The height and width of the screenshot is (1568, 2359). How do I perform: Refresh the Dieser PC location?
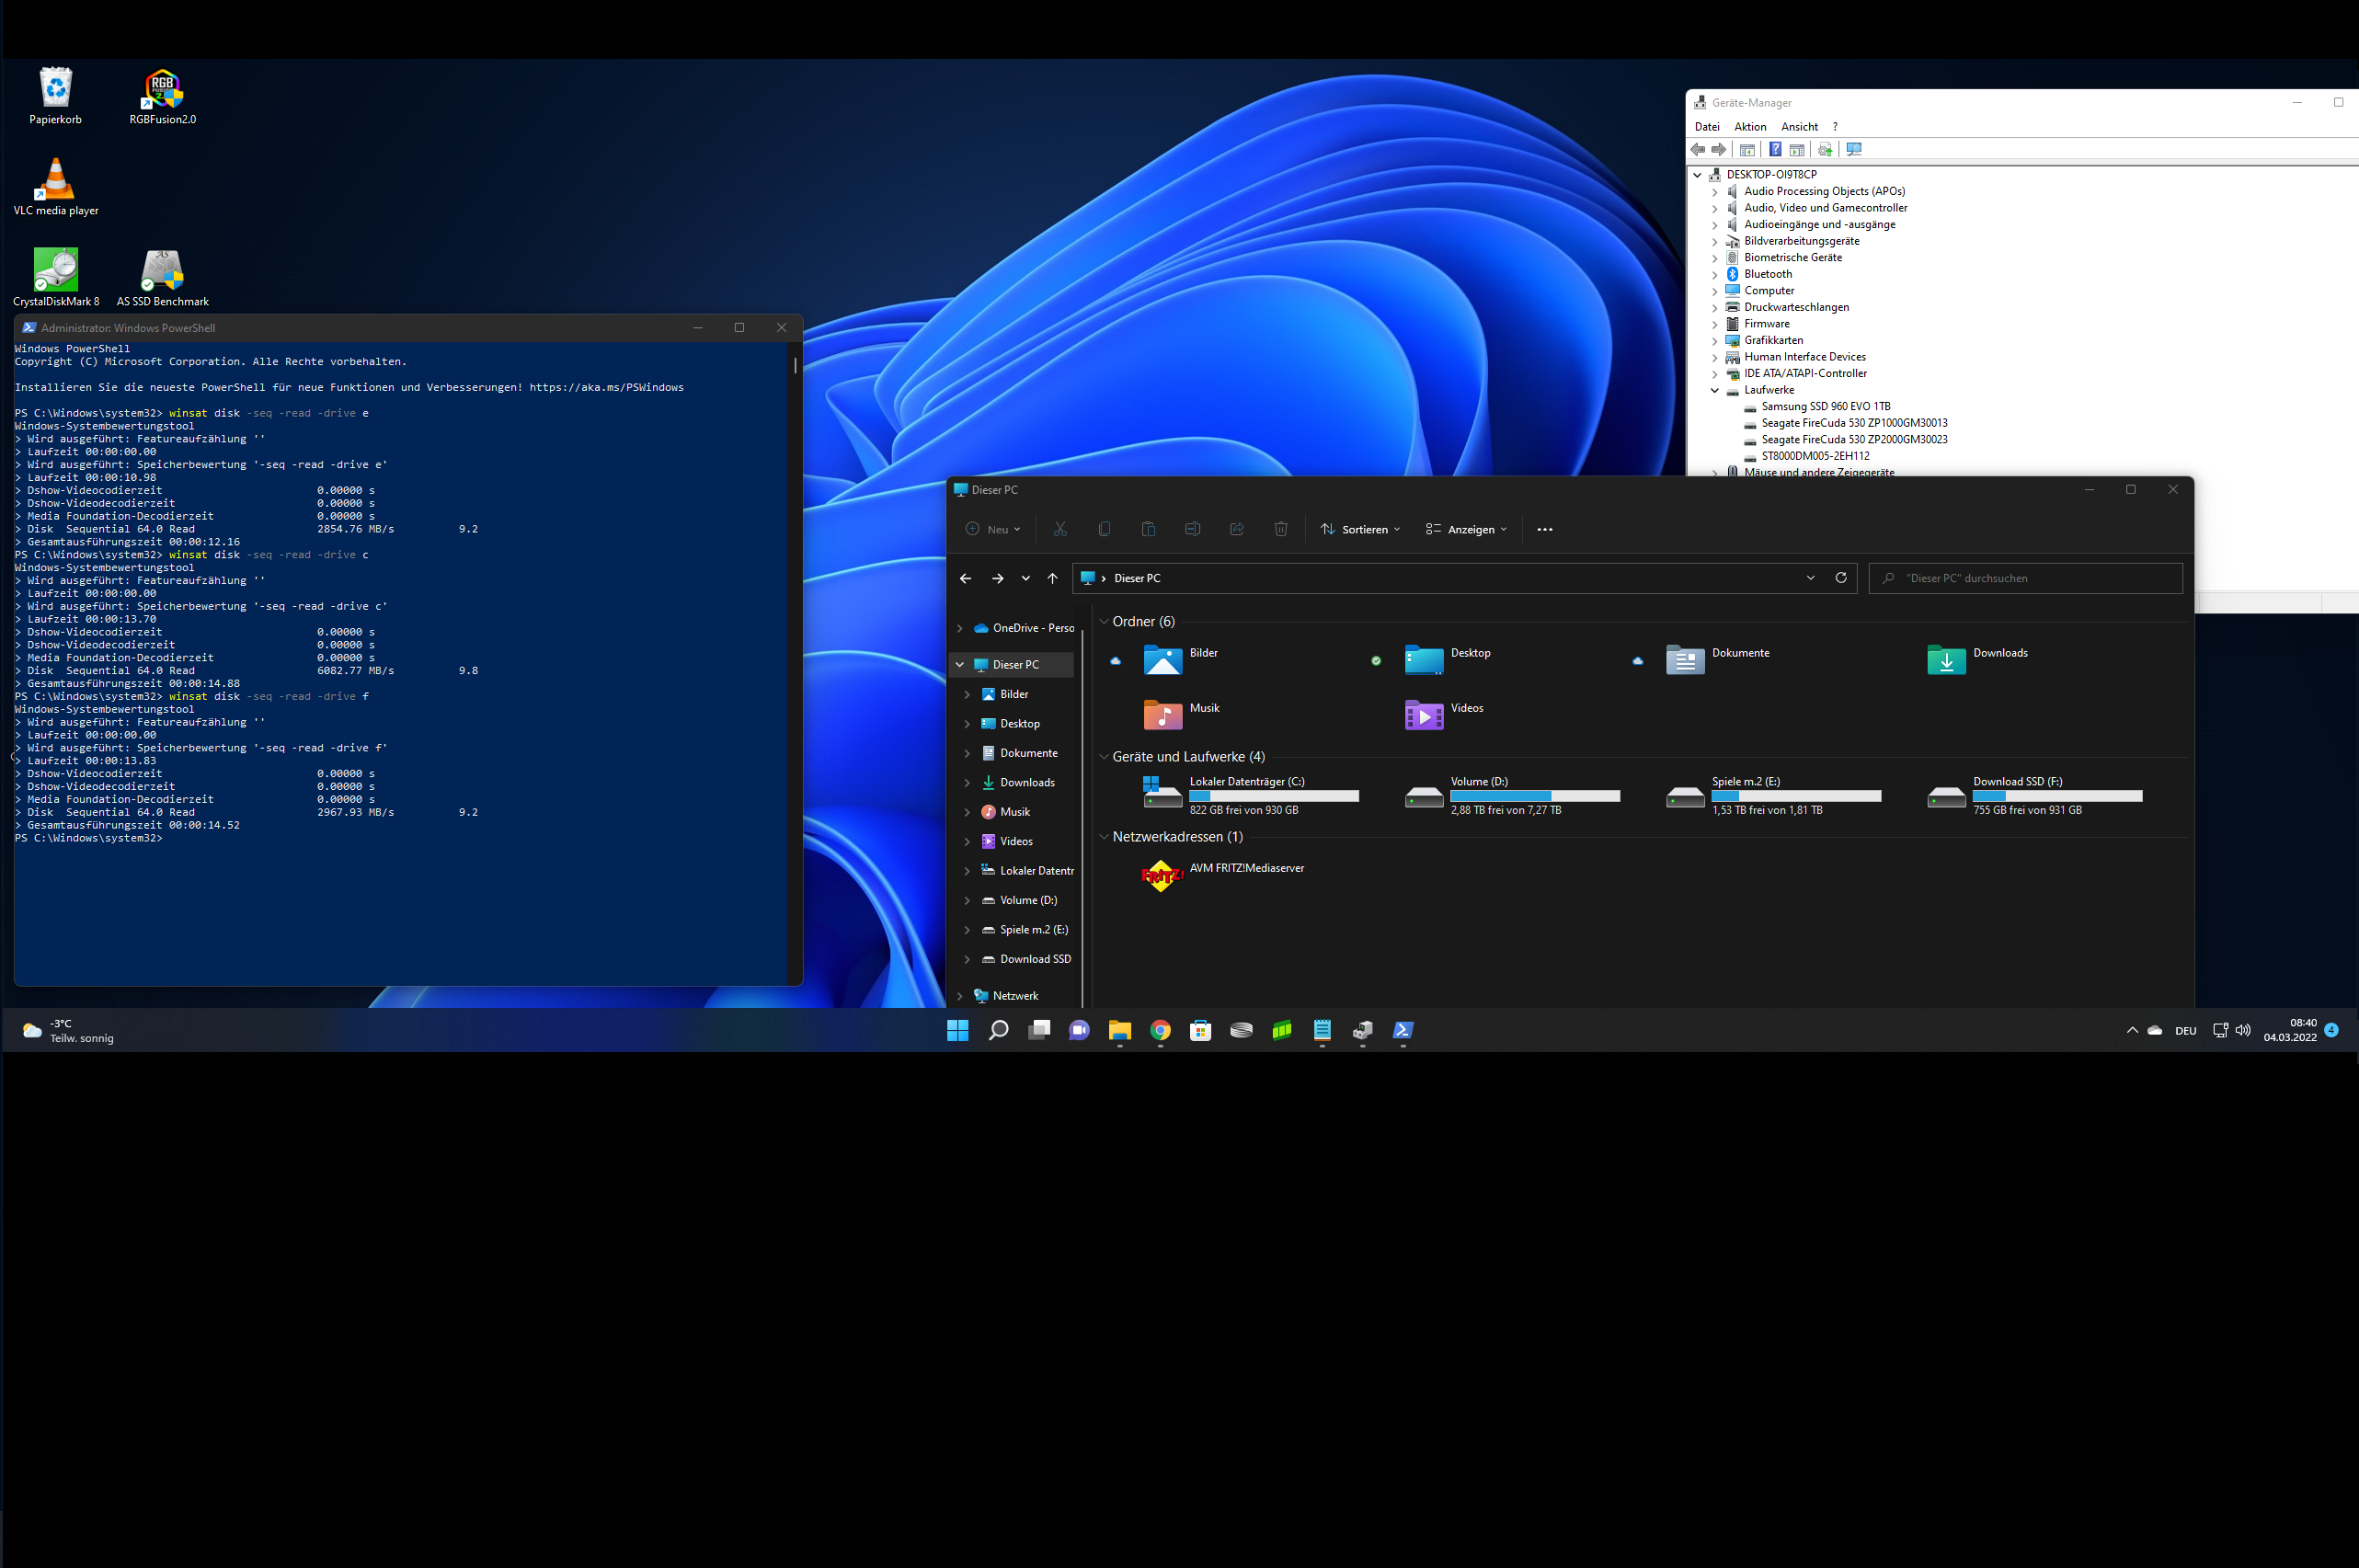tap(1840, 578)
